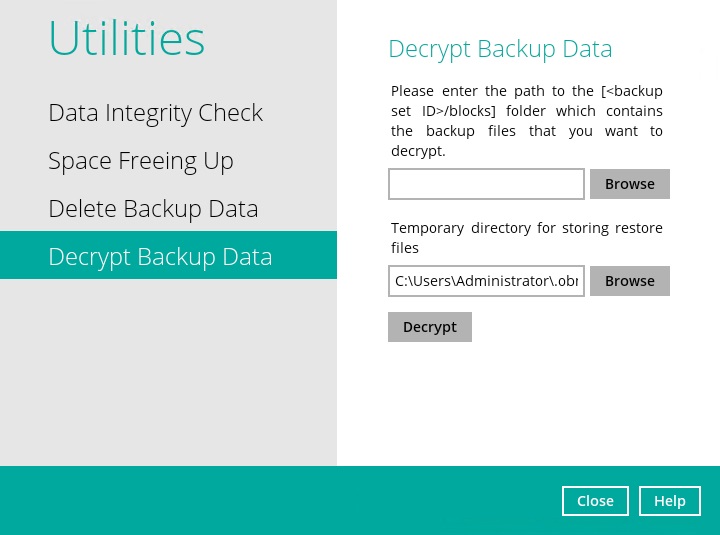
Task: Click the temporary directory path field
Action: click(486, 281)
